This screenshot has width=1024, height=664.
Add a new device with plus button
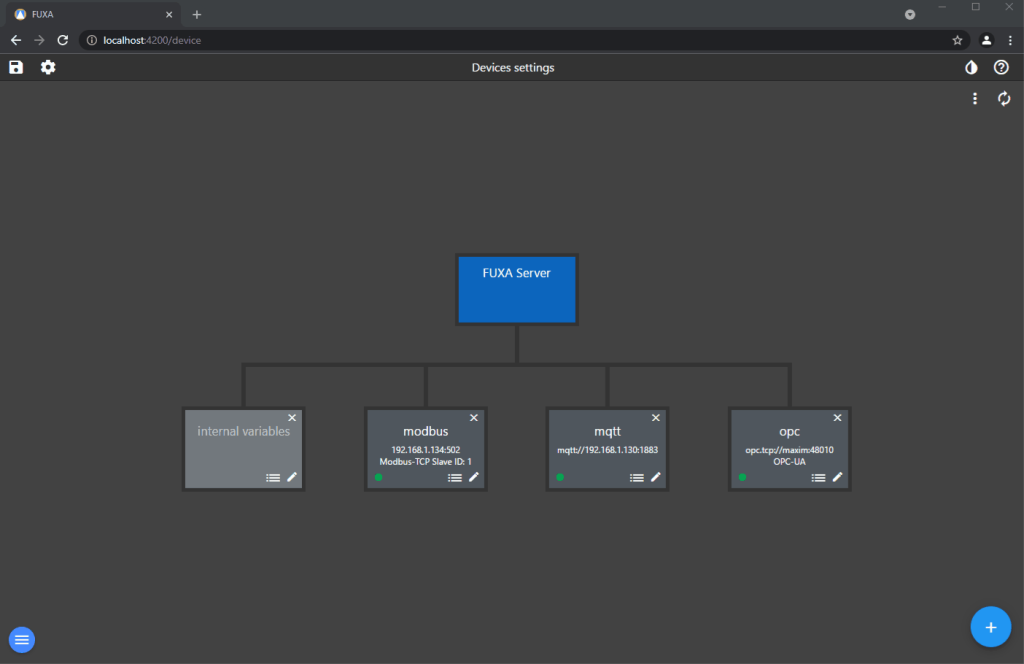pos(990,627)
